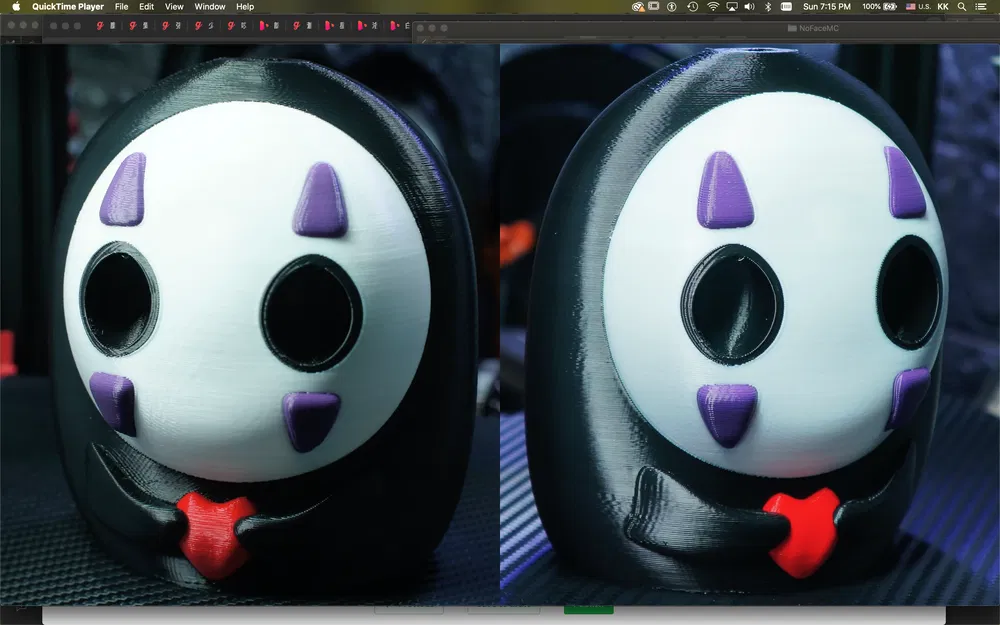
Task: Click the keyboard battery status icon
Action: point(785,7)
